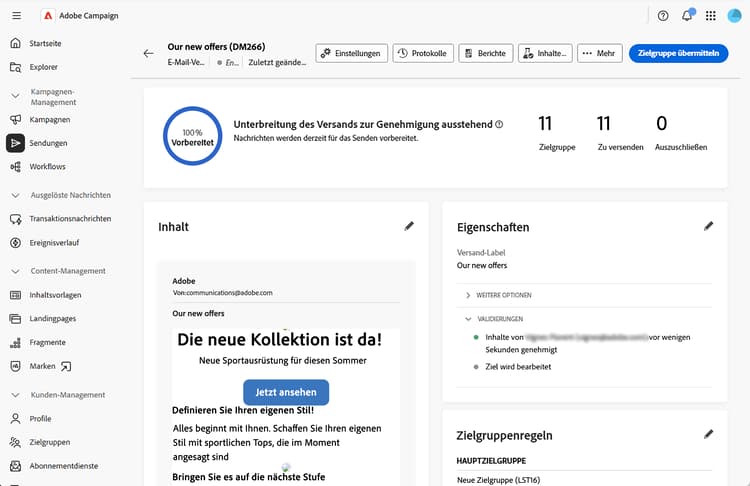This screenshot has width=750, height=486.
Task: Click the Marken external link arrow
Action: [x=66, y=366]
